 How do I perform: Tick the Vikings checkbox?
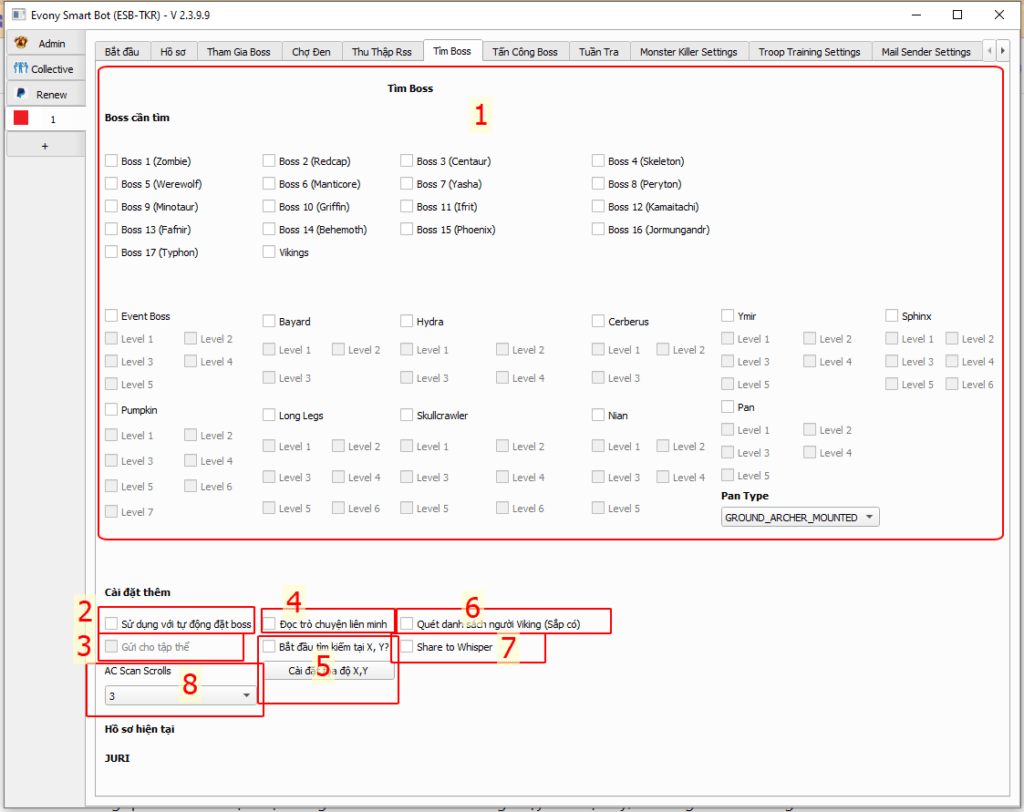(x=269, y=253)
